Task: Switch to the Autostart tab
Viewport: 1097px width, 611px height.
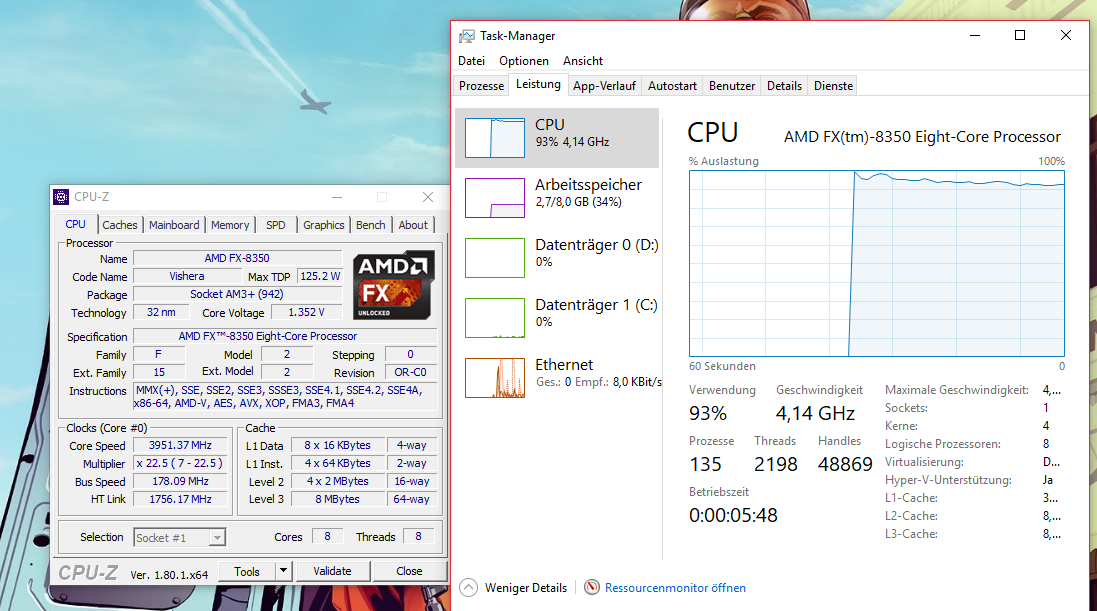Action: click(672, 86)
